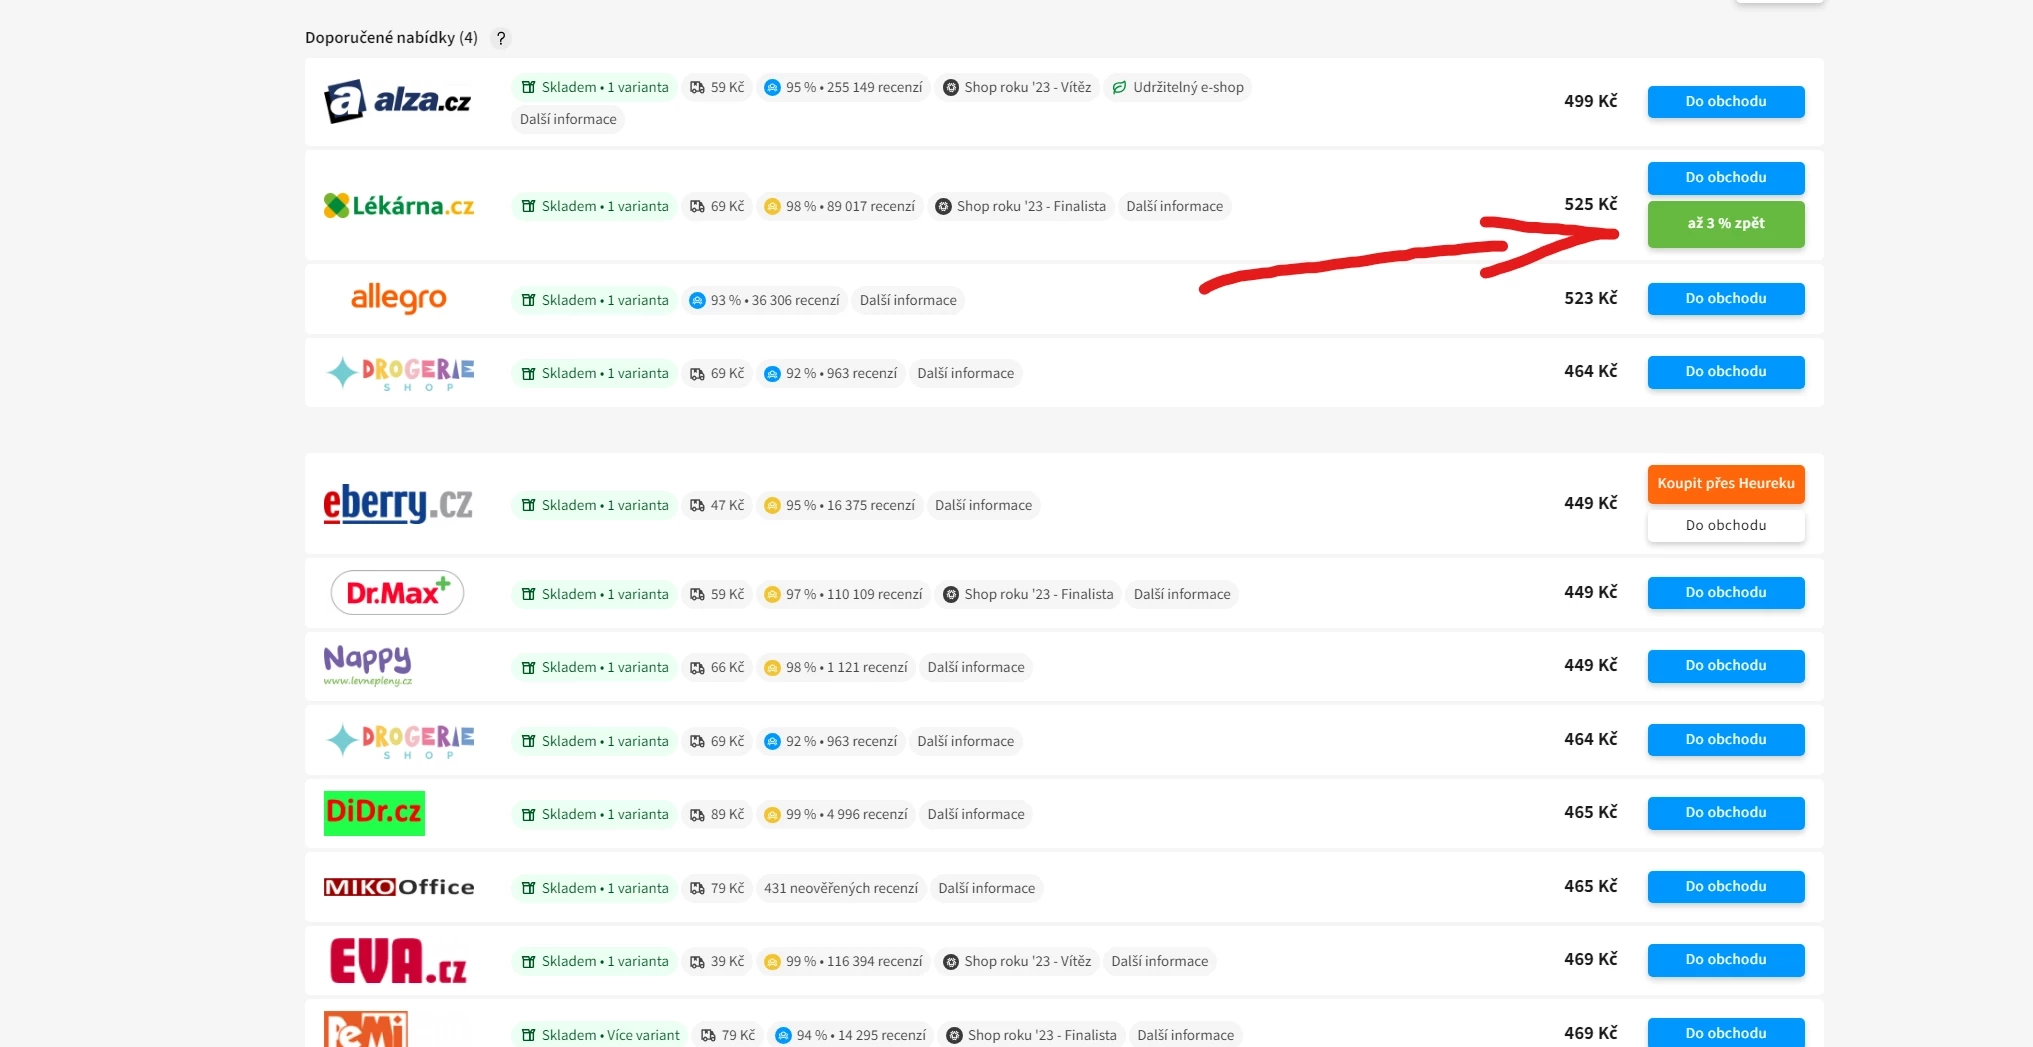Click Do obchodu for DiDr.cz
This screenshot has width=2033, height=1047.
1726,813
